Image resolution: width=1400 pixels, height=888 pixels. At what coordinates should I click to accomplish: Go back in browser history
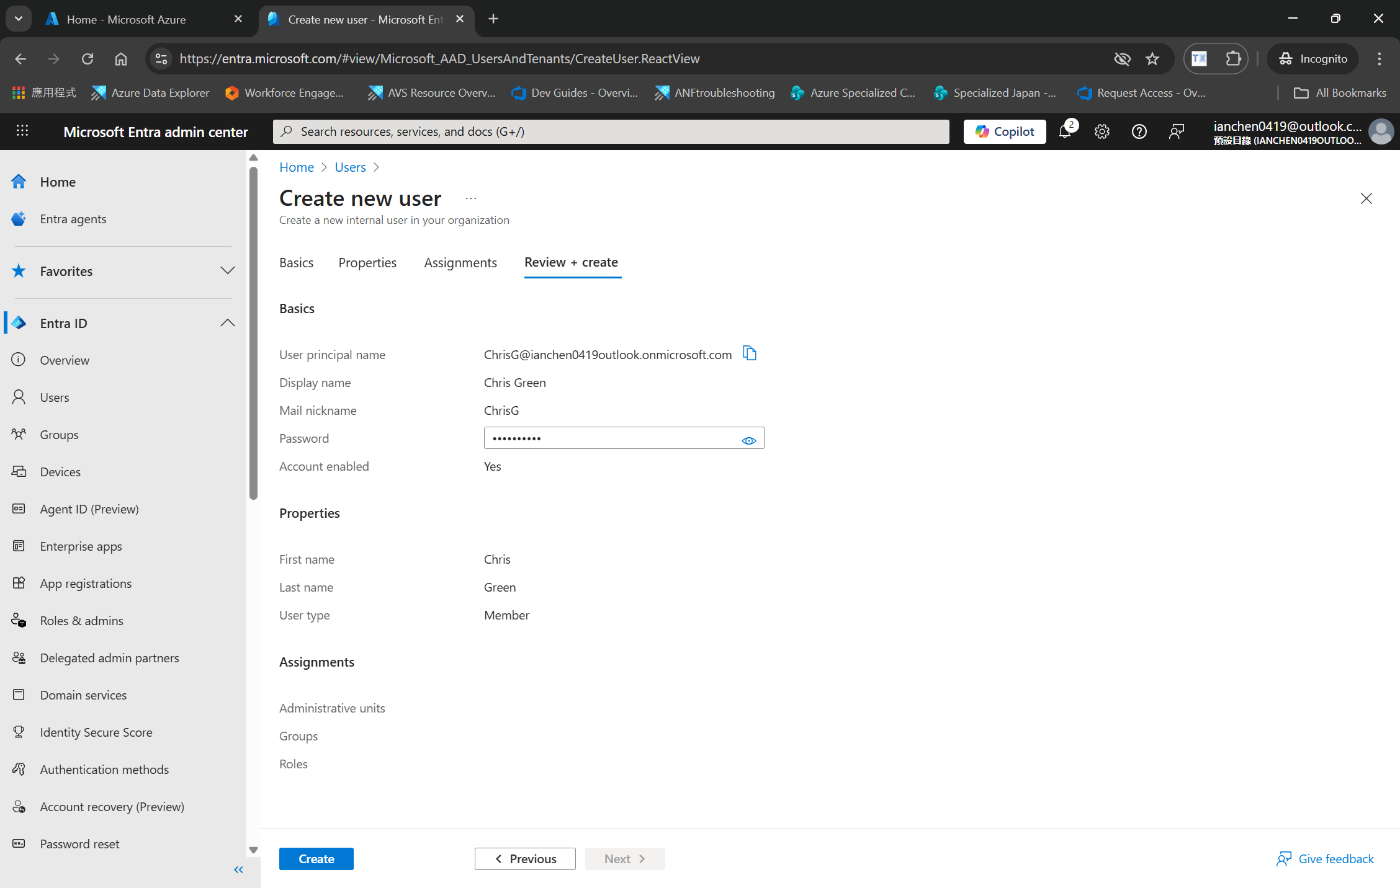click(x=21, y=59)
